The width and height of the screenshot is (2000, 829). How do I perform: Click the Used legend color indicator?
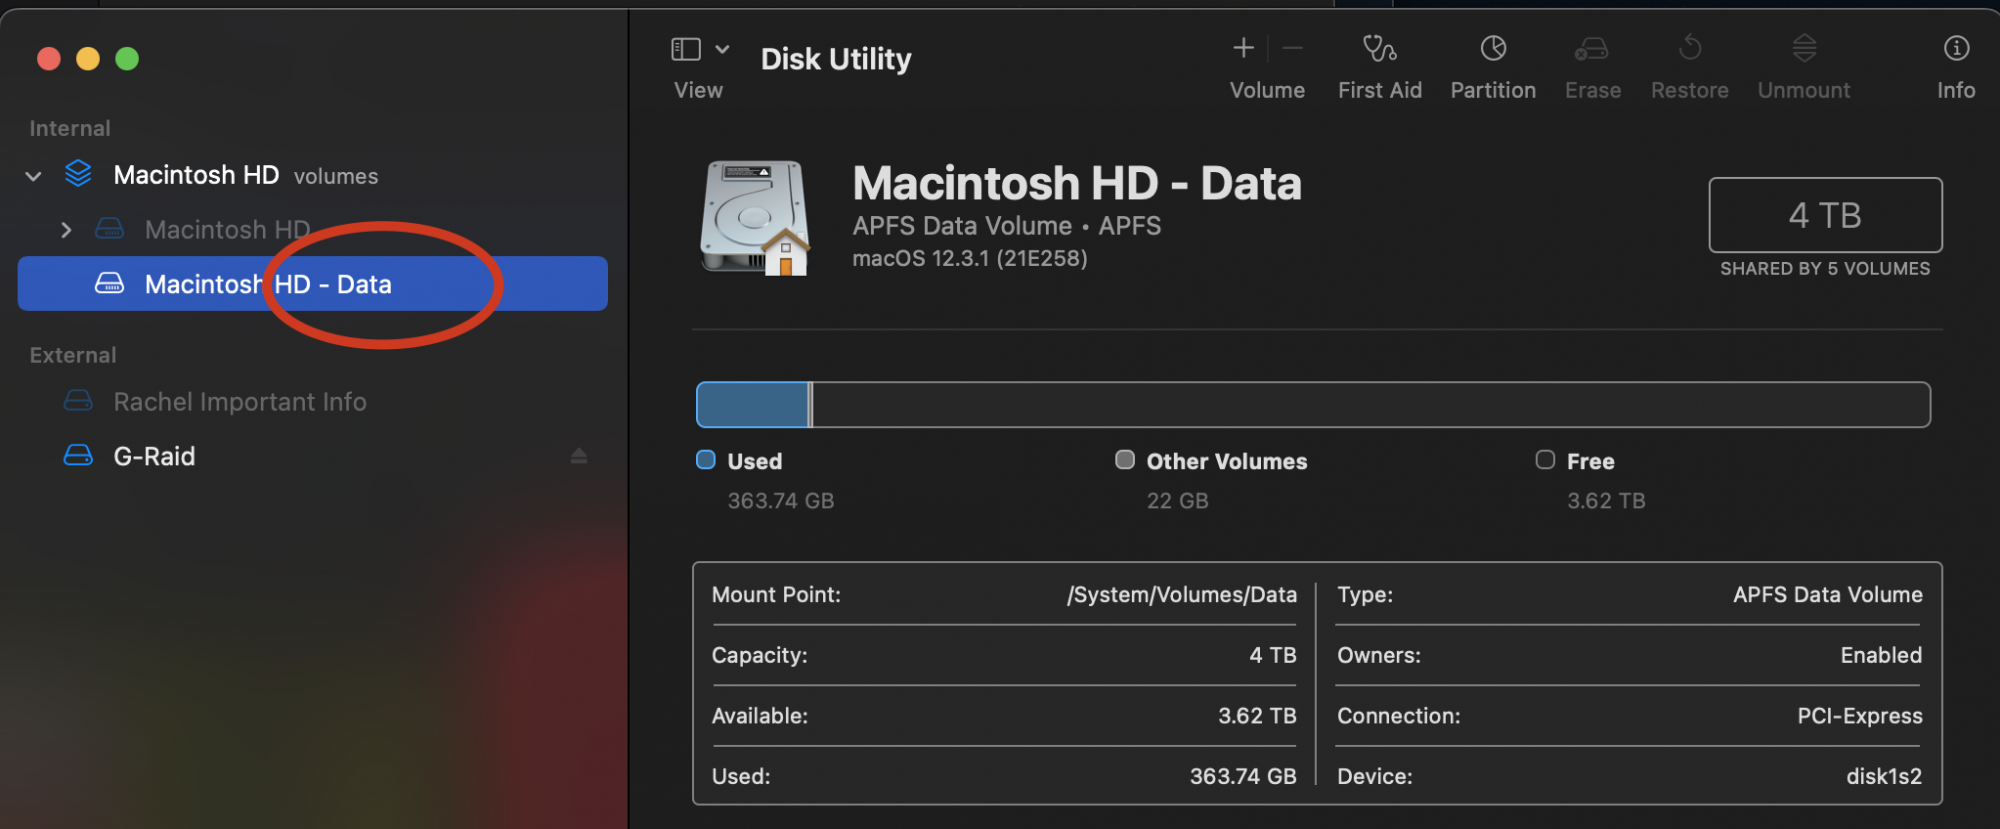point(706,460)
